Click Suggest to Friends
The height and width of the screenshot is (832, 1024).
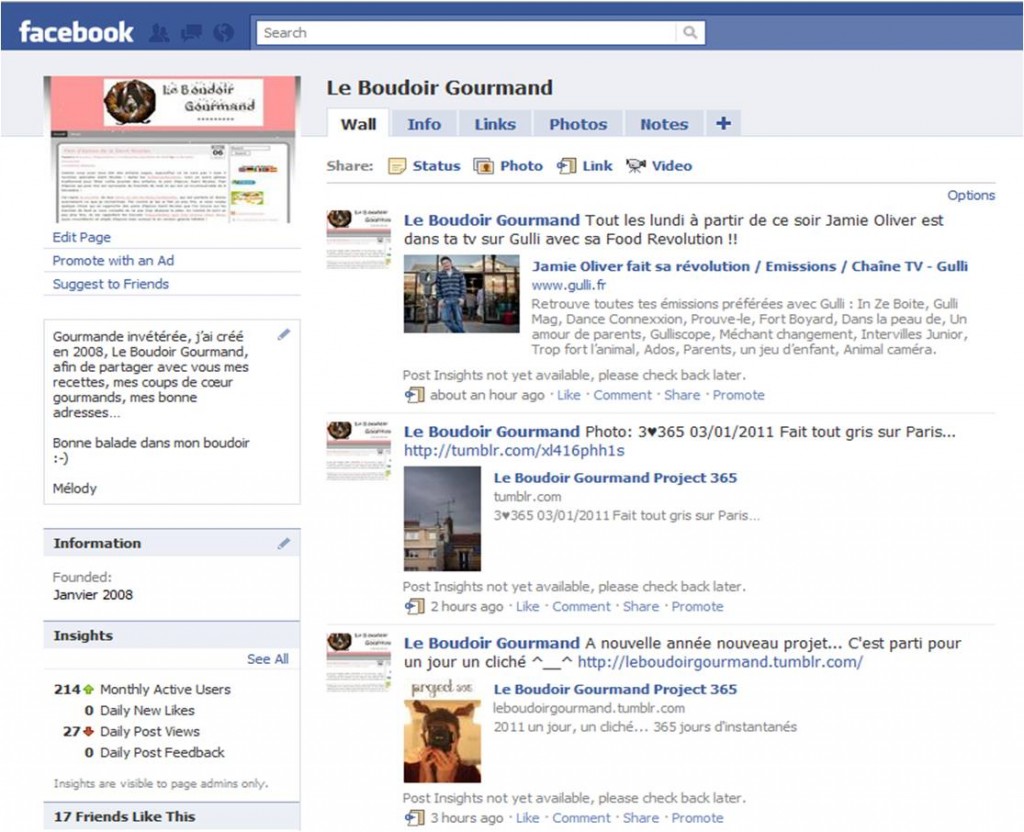(110, 284)
